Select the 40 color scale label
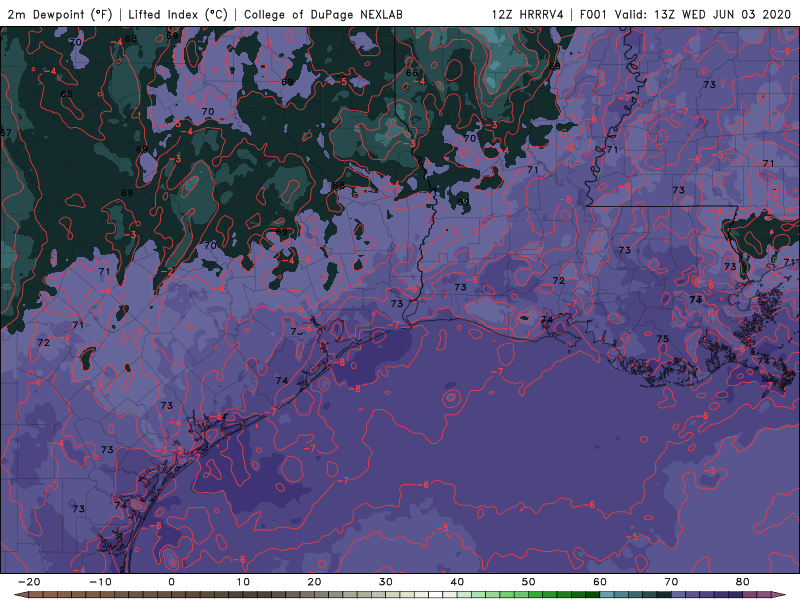Screen dimensions: 800x600 pyautogui.click(x=457, y=582)
